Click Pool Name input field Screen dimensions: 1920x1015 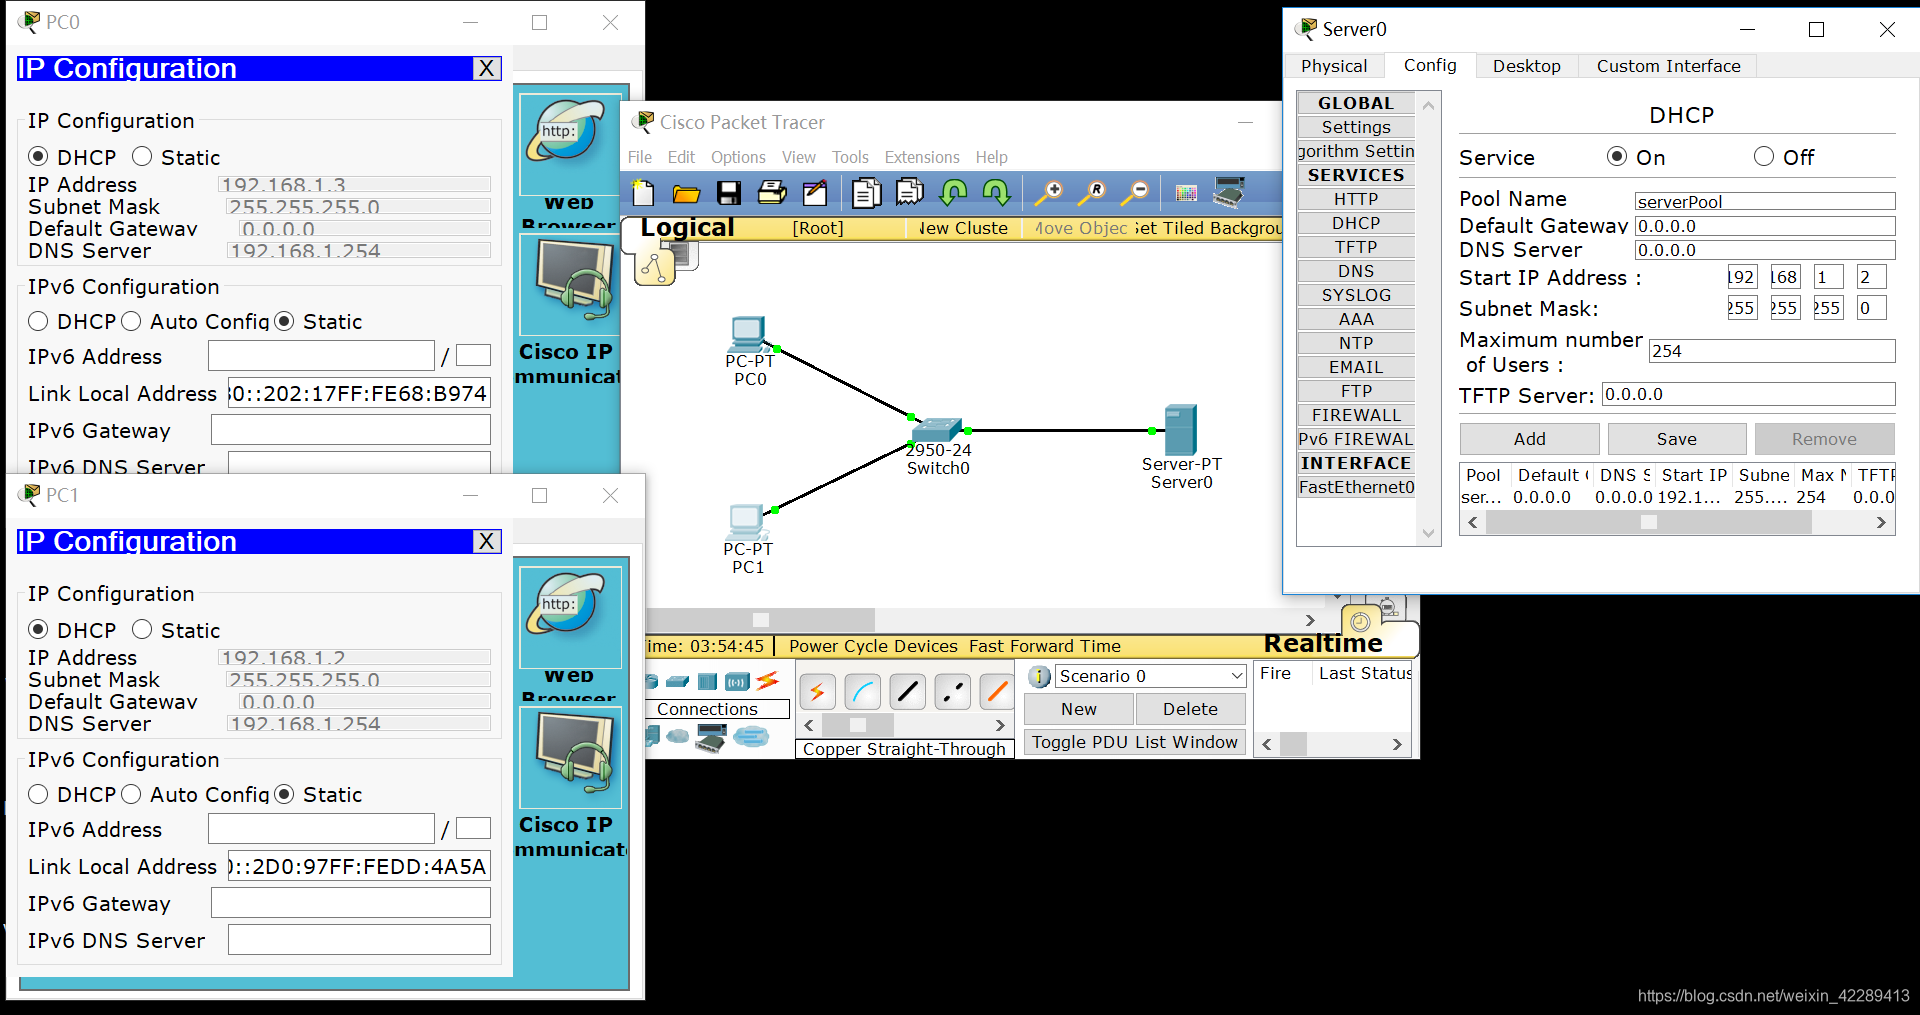coord(1765,201)
